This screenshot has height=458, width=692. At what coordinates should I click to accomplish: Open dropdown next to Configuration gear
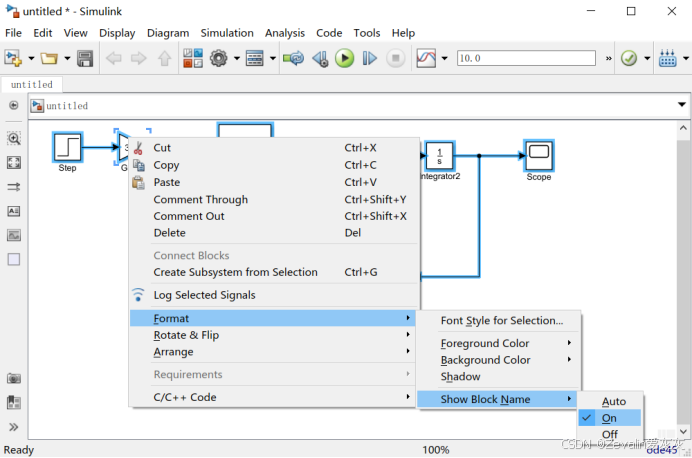[237, 58]
